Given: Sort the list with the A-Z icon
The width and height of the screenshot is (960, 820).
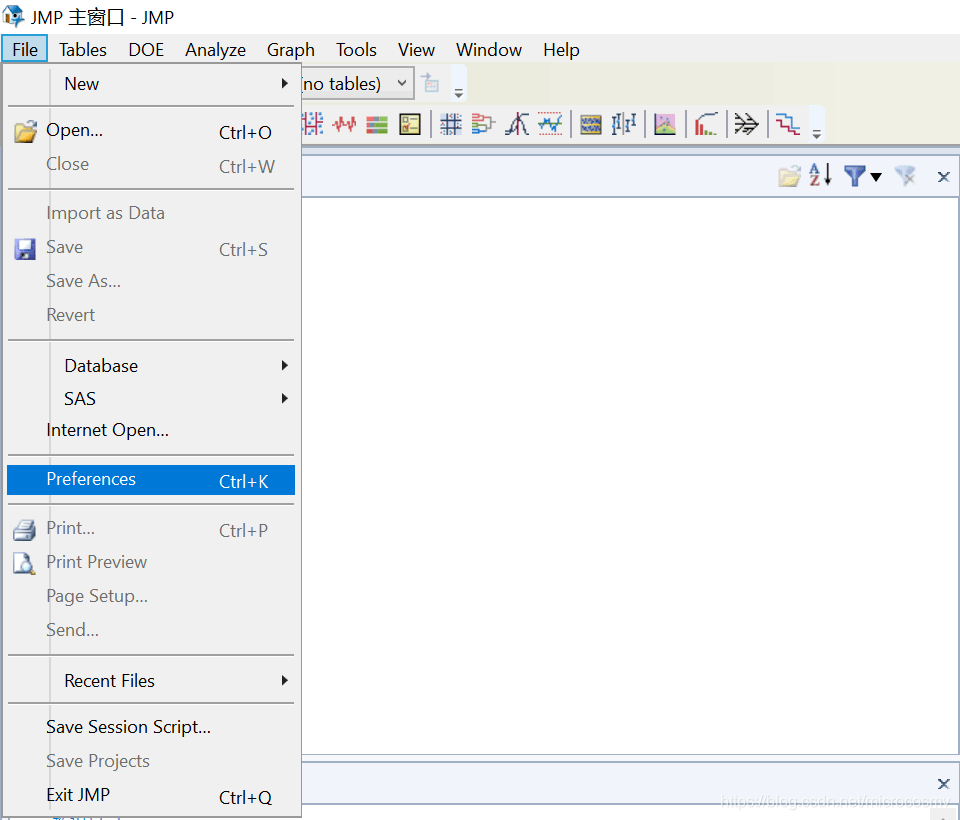Looking at the screenshot, I should pos(820,175).
